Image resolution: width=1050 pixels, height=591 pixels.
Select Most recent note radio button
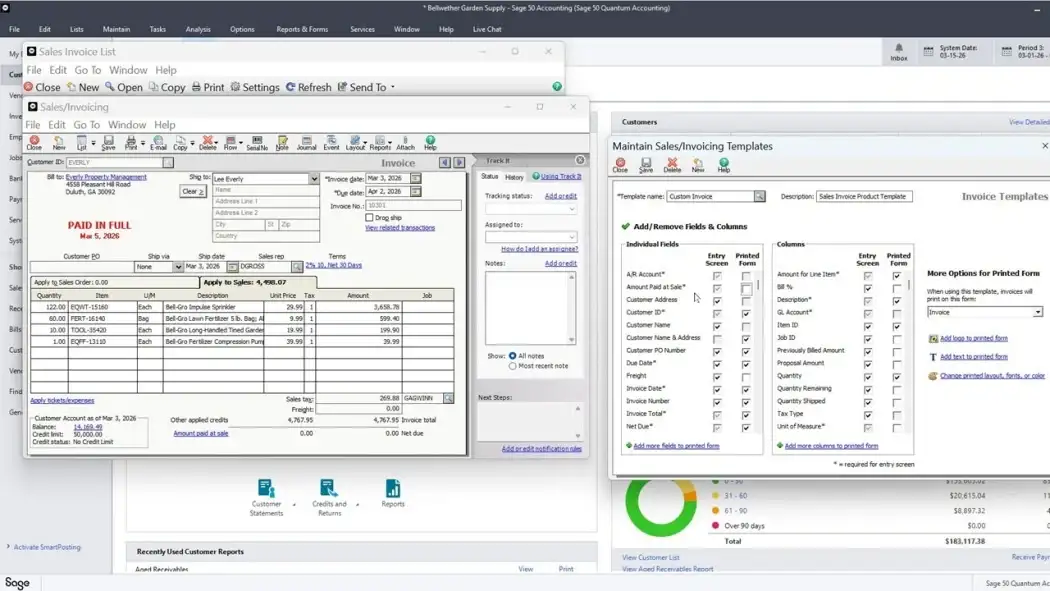(x=512, y=366)
